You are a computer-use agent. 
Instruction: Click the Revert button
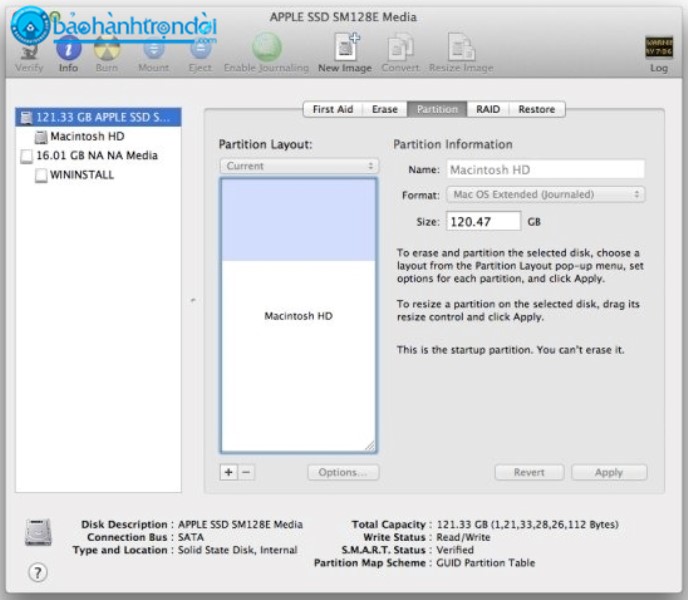529,472
